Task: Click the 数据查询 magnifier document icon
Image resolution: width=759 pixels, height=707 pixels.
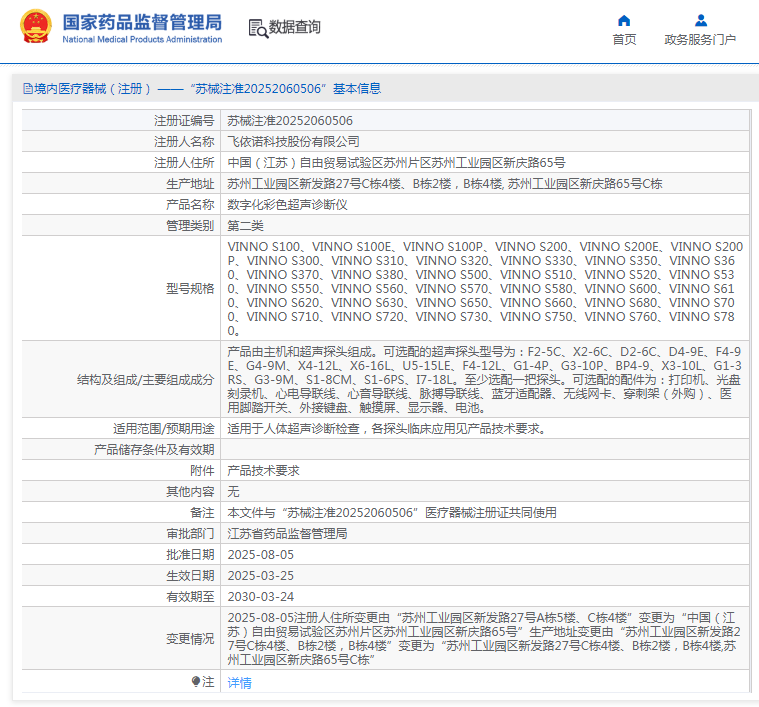Action: [x=257, y=28]
